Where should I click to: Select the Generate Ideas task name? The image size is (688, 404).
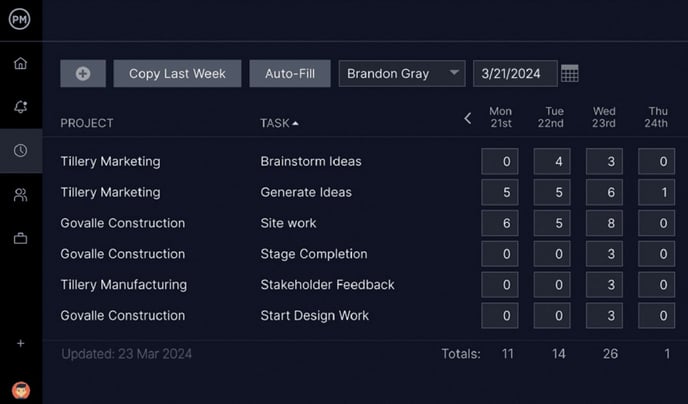pyautogui.click(x=306, y=192)
